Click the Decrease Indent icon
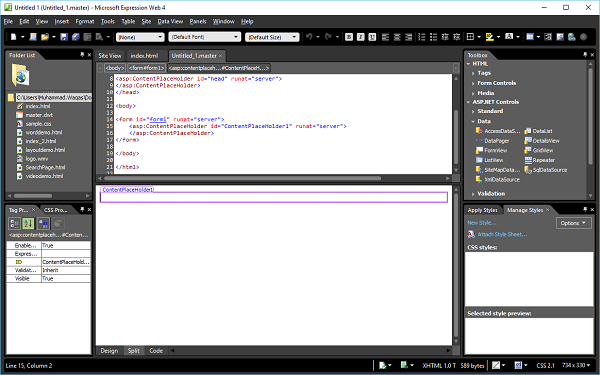The width and height of the screenshot is (600, 375). coord(445,37)
